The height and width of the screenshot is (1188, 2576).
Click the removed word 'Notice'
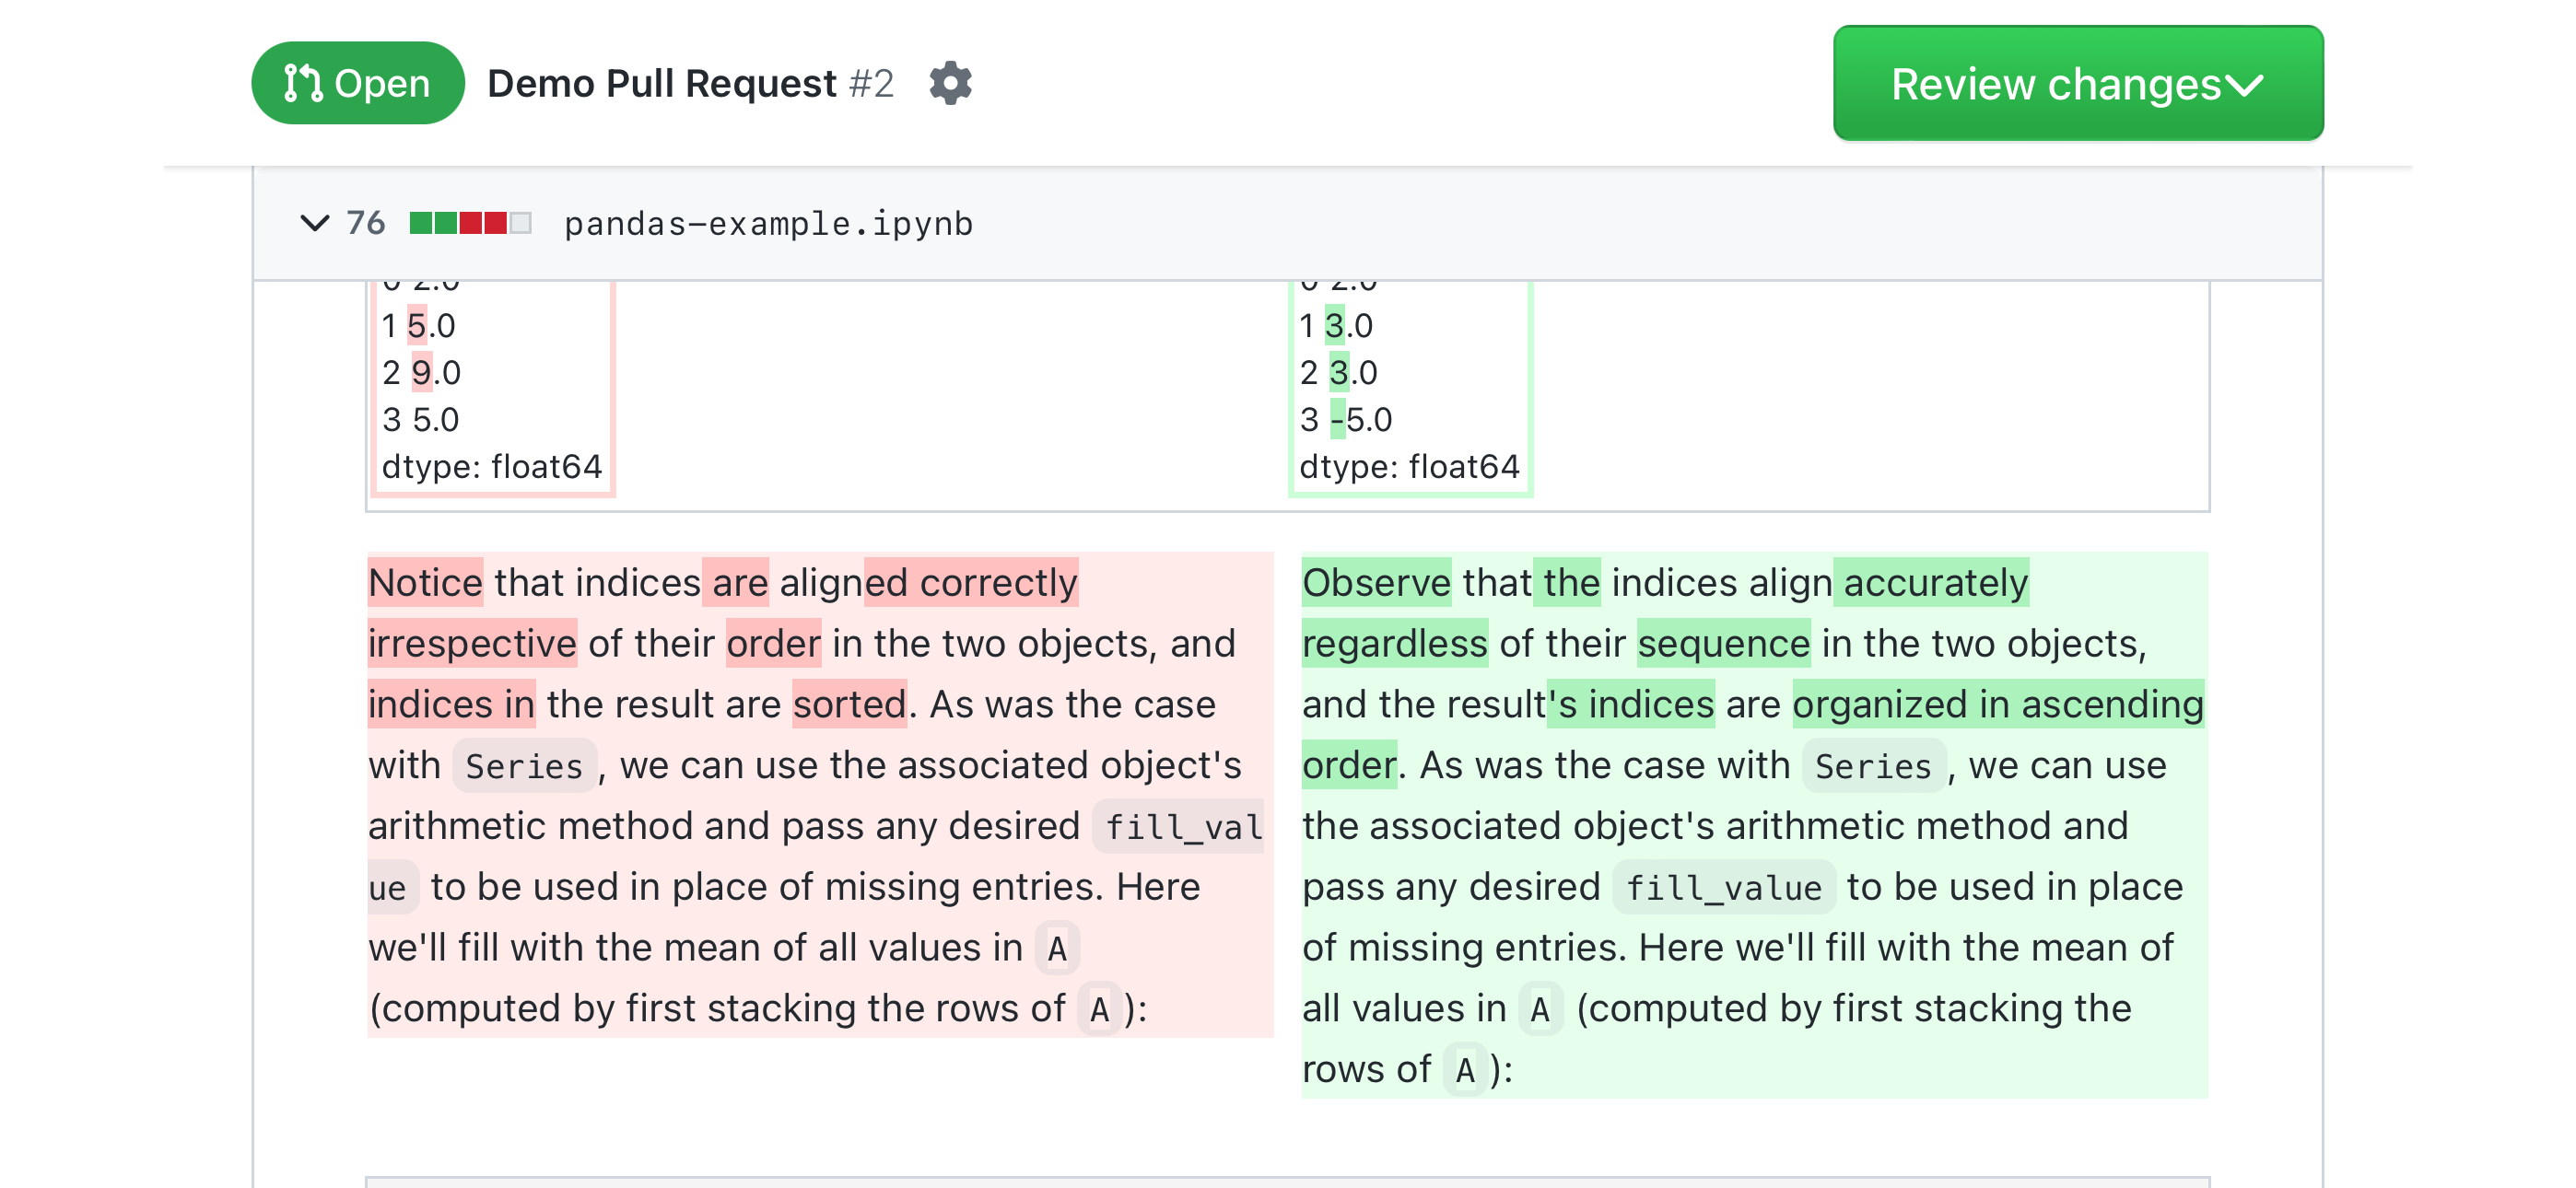(x=425, y=583)
